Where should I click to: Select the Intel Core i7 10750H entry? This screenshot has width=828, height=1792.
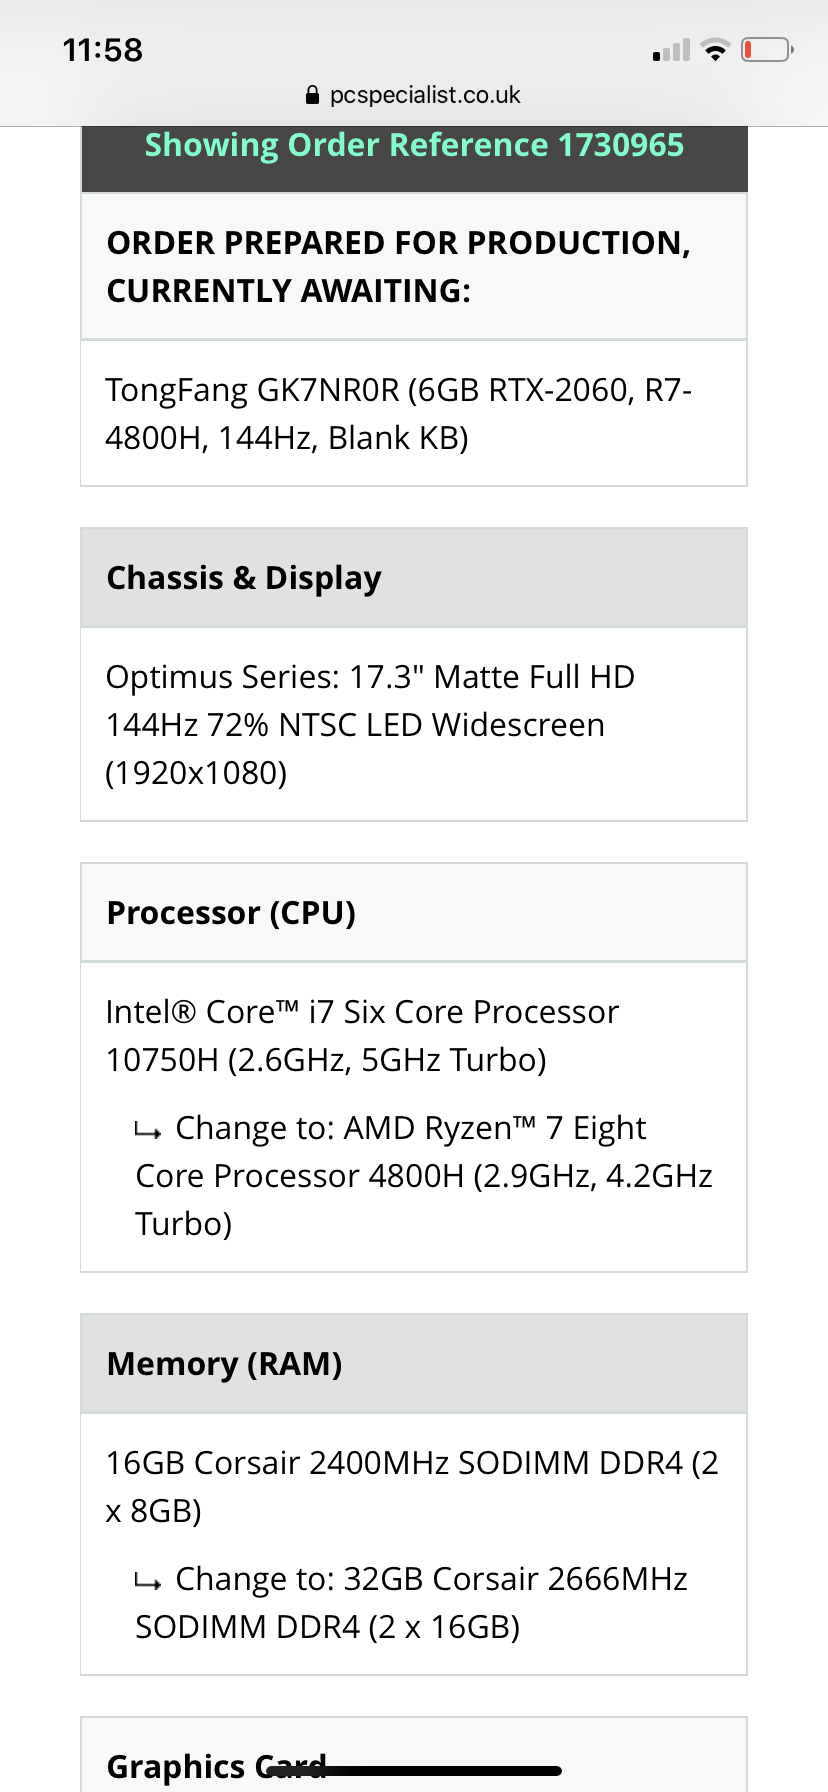point(362,1035)
